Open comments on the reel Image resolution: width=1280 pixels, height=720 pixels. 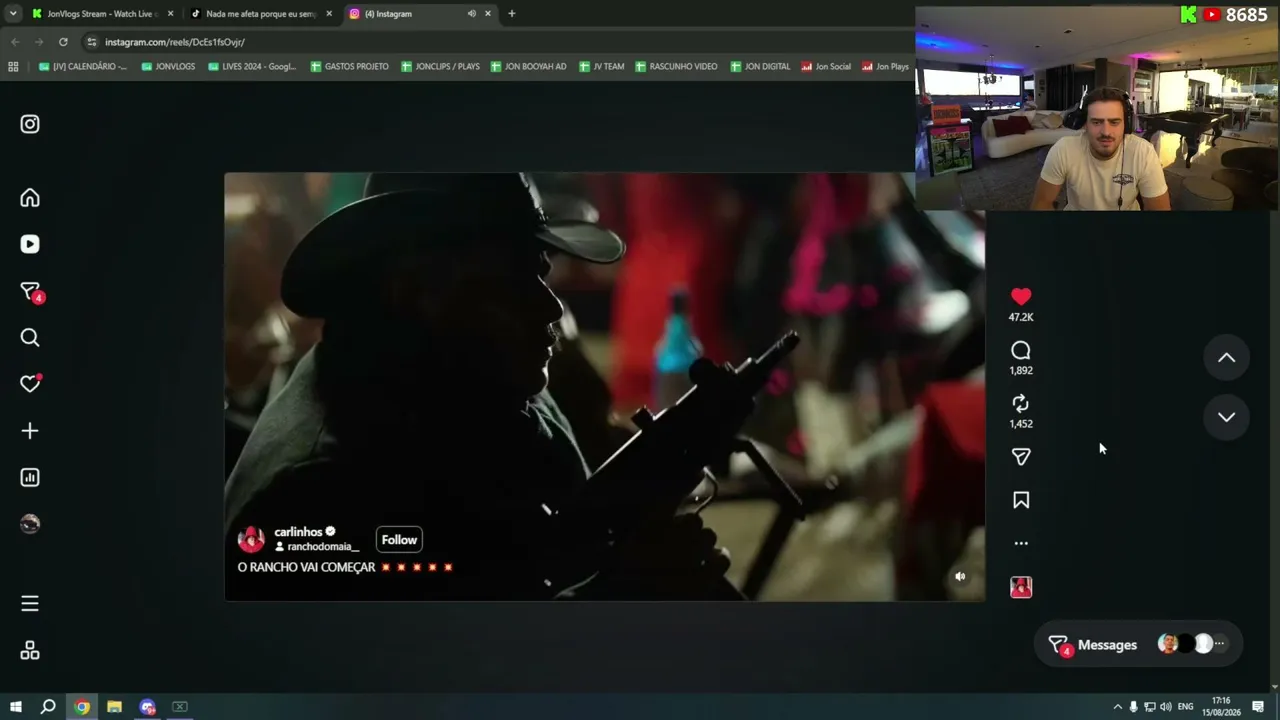coord(1021,350)
